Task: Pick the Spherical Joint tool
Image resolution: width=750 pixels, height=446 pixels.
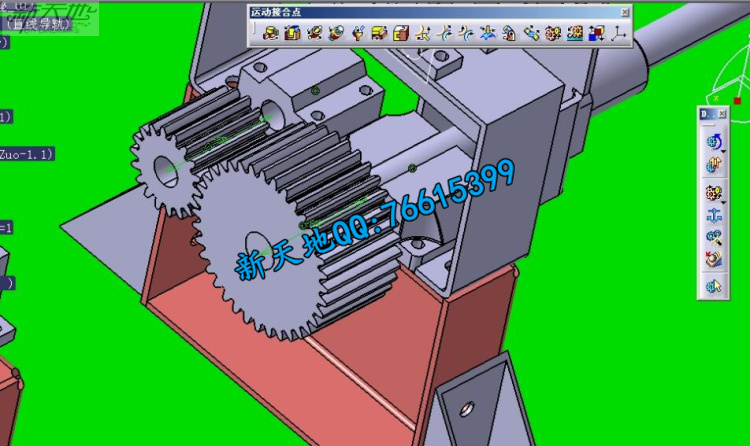Action: [x=357, y=34]
